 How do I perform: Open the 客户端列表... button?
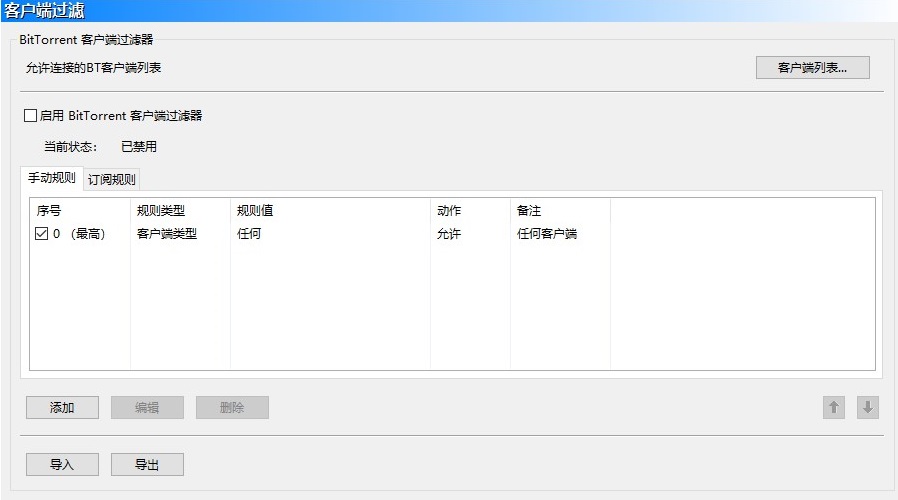point(812,68)
